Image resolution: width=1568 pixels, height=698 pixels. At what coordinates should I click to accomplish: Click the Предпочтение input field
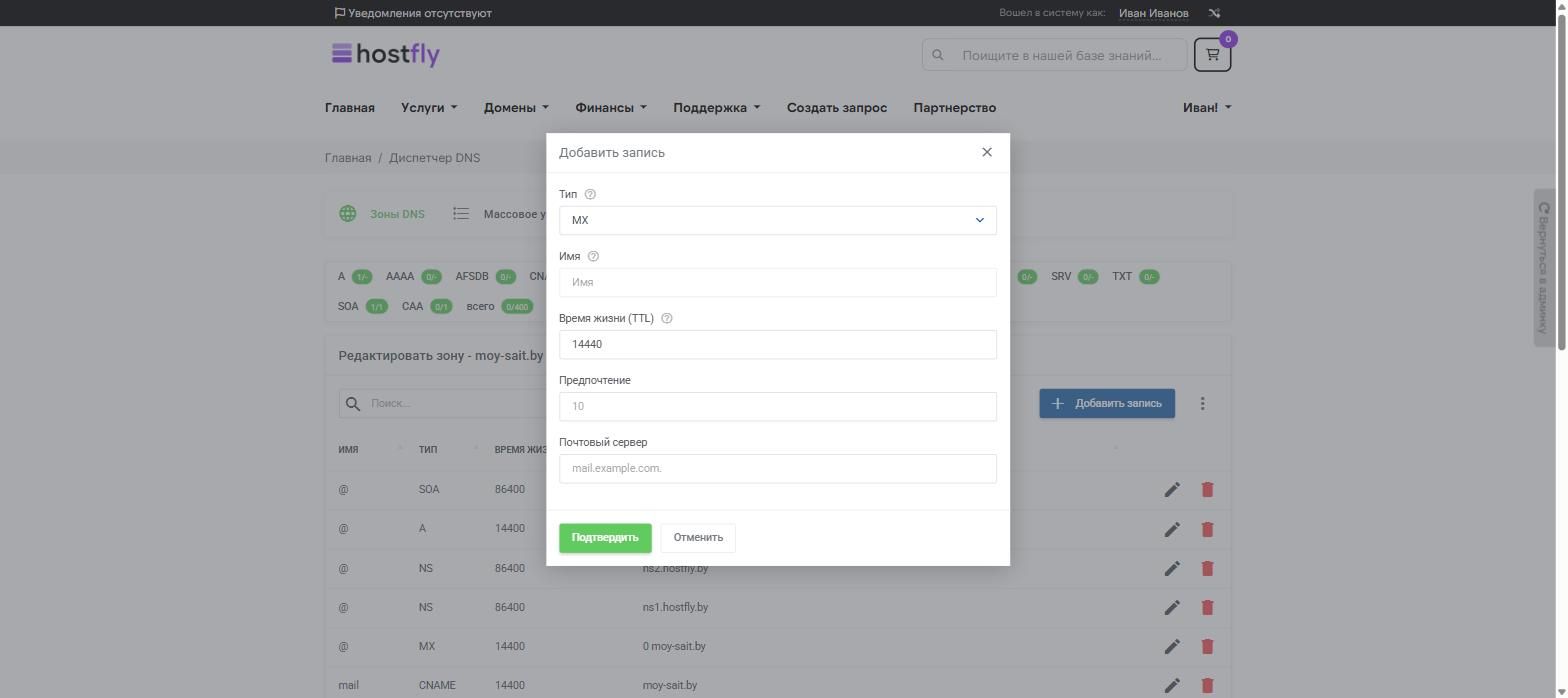pyautogui.click(x=778, y=406)
